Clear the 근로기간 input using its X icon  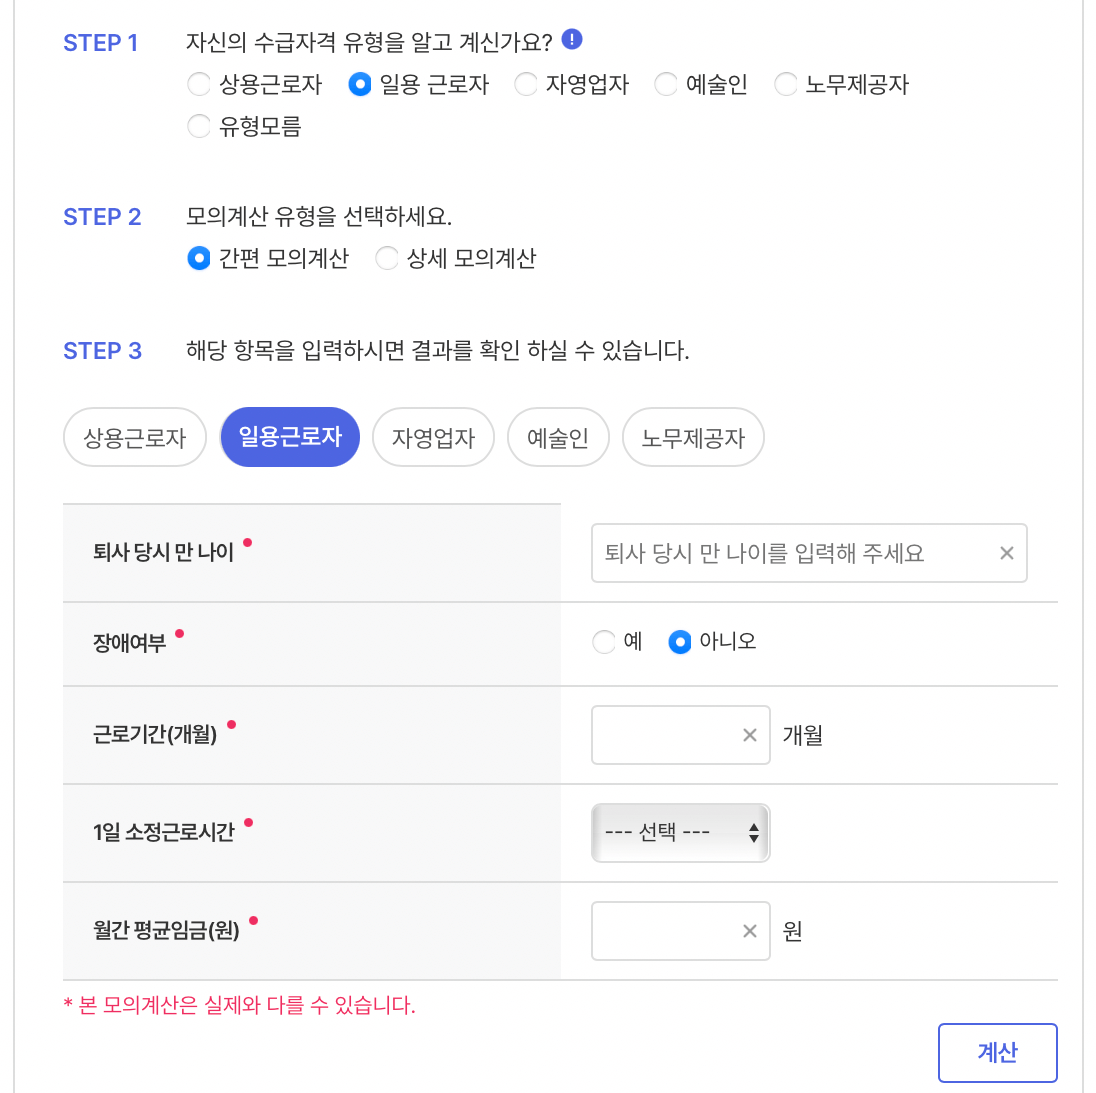pos(749,735)
